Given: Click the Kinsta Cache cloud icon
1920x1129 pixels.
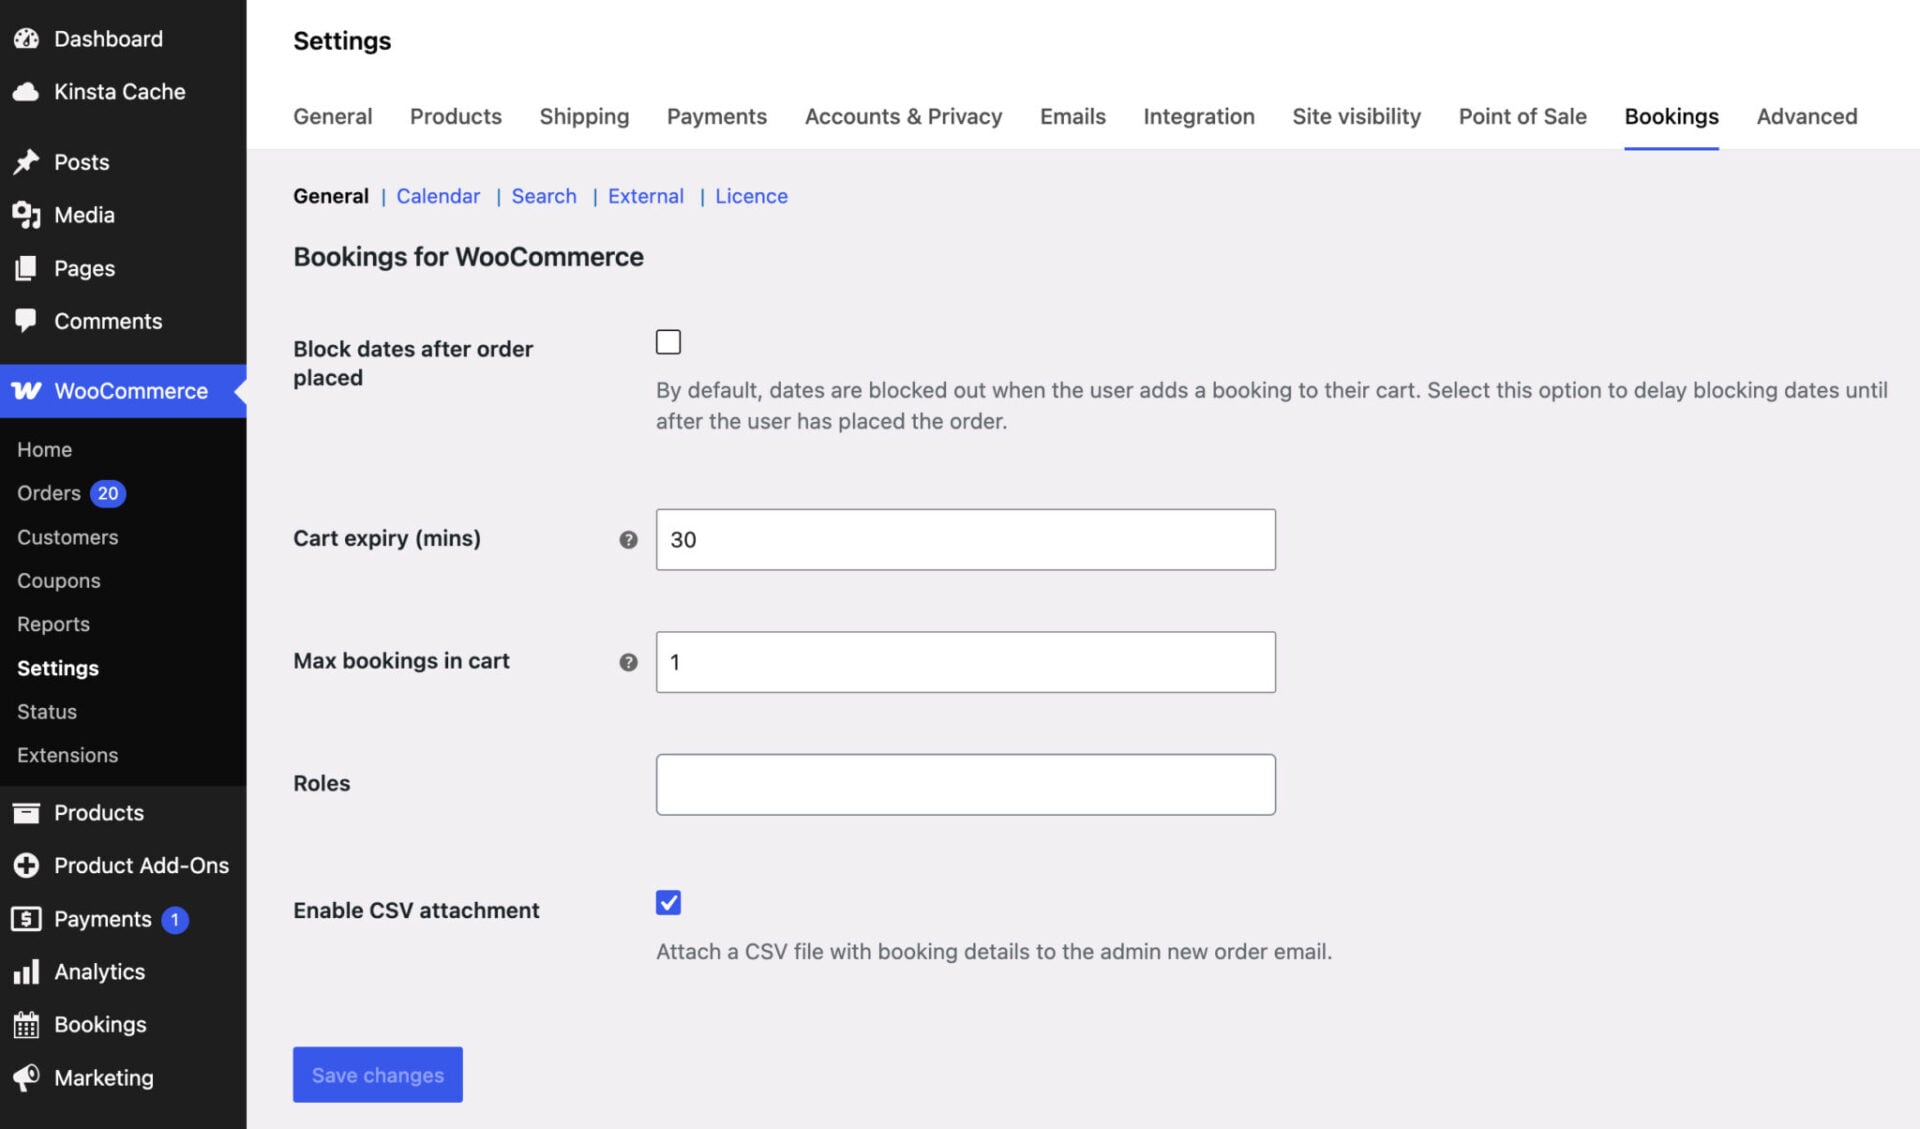Looking at the screenshot, I should point(26,92).
